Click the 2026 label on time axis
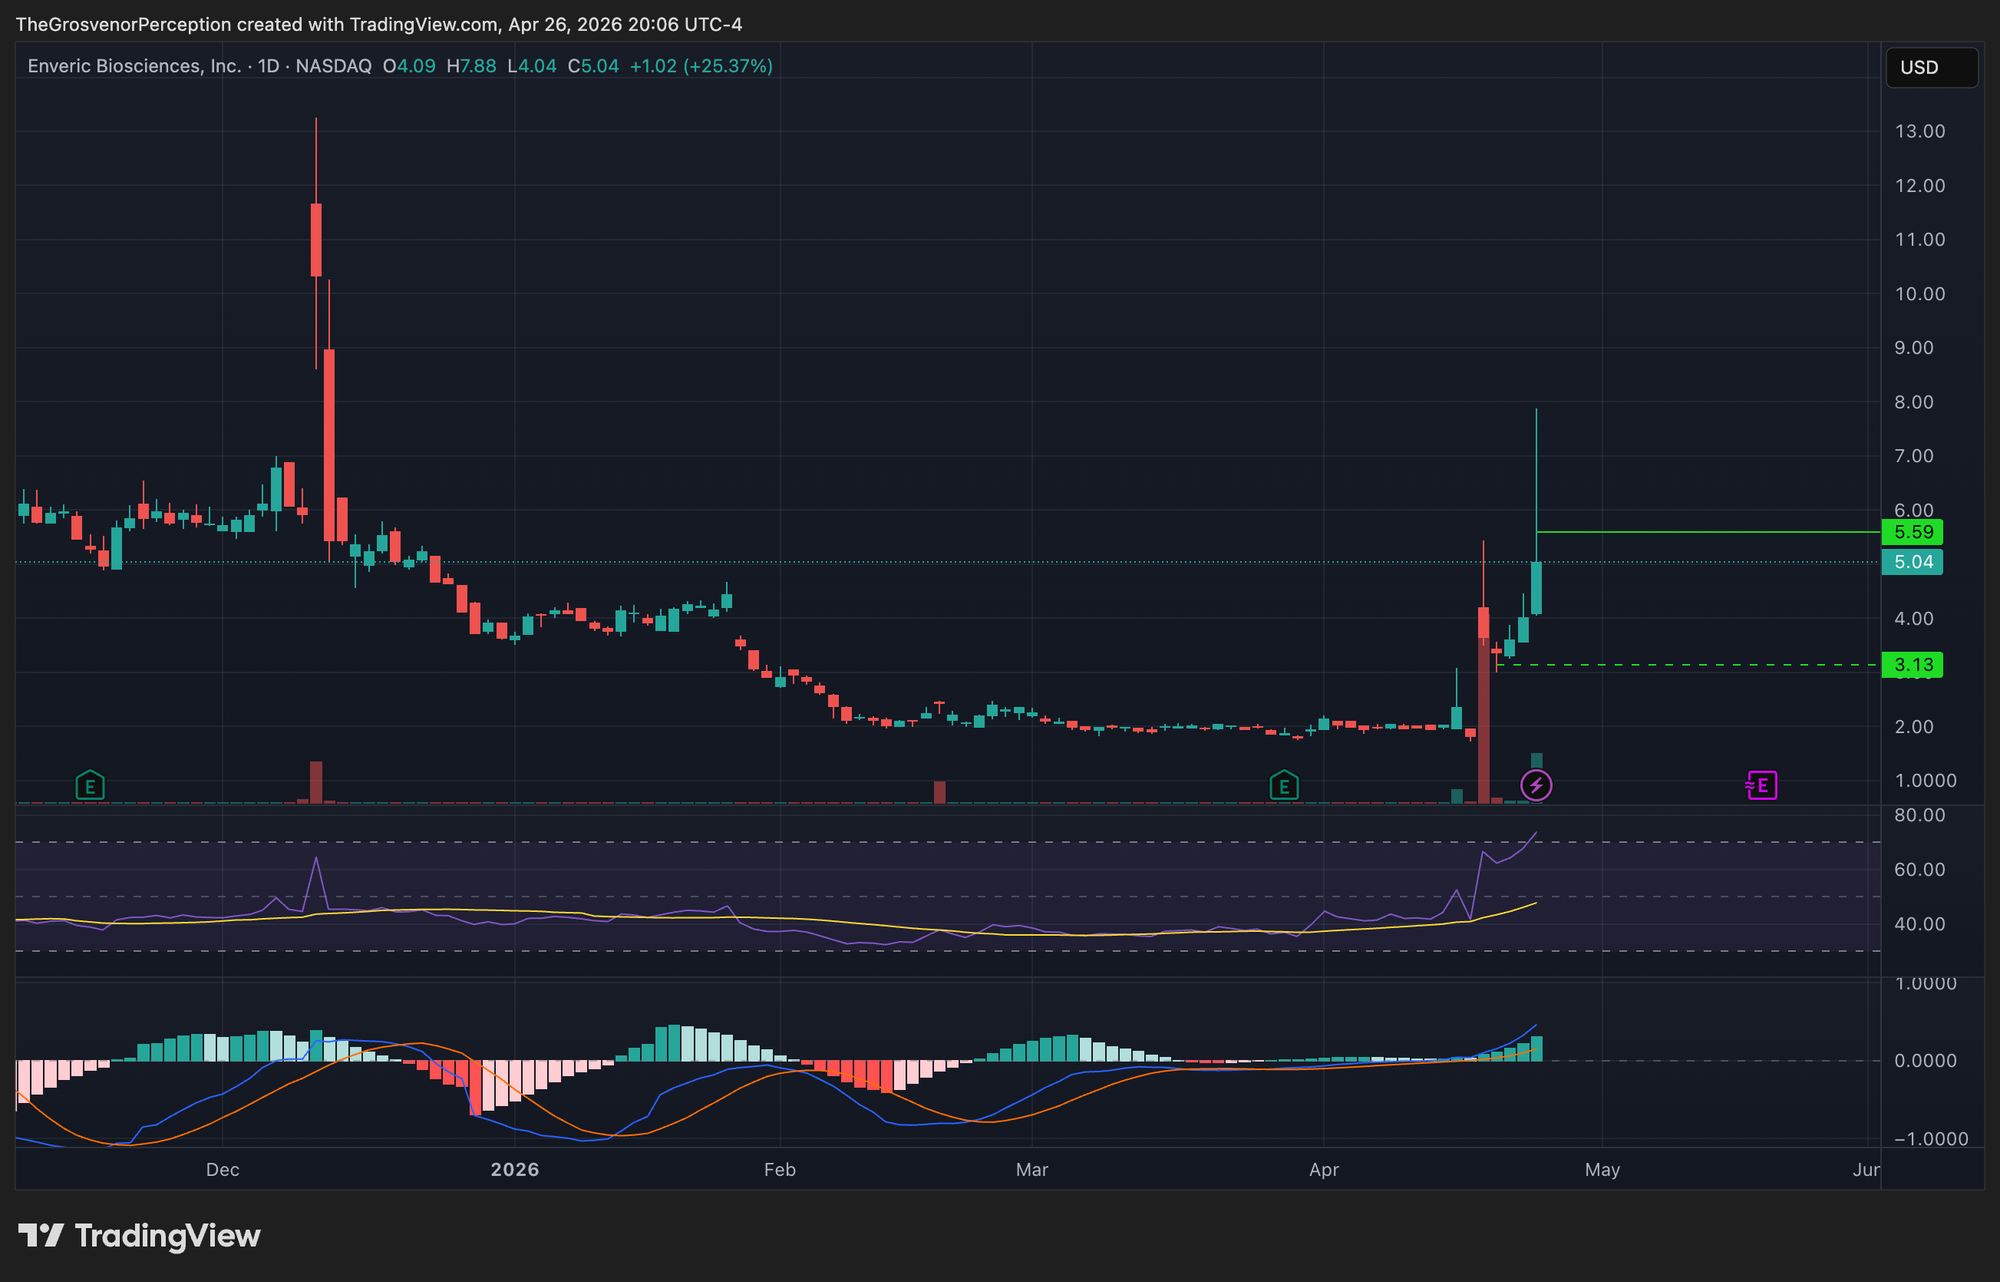 point(514,1170)
